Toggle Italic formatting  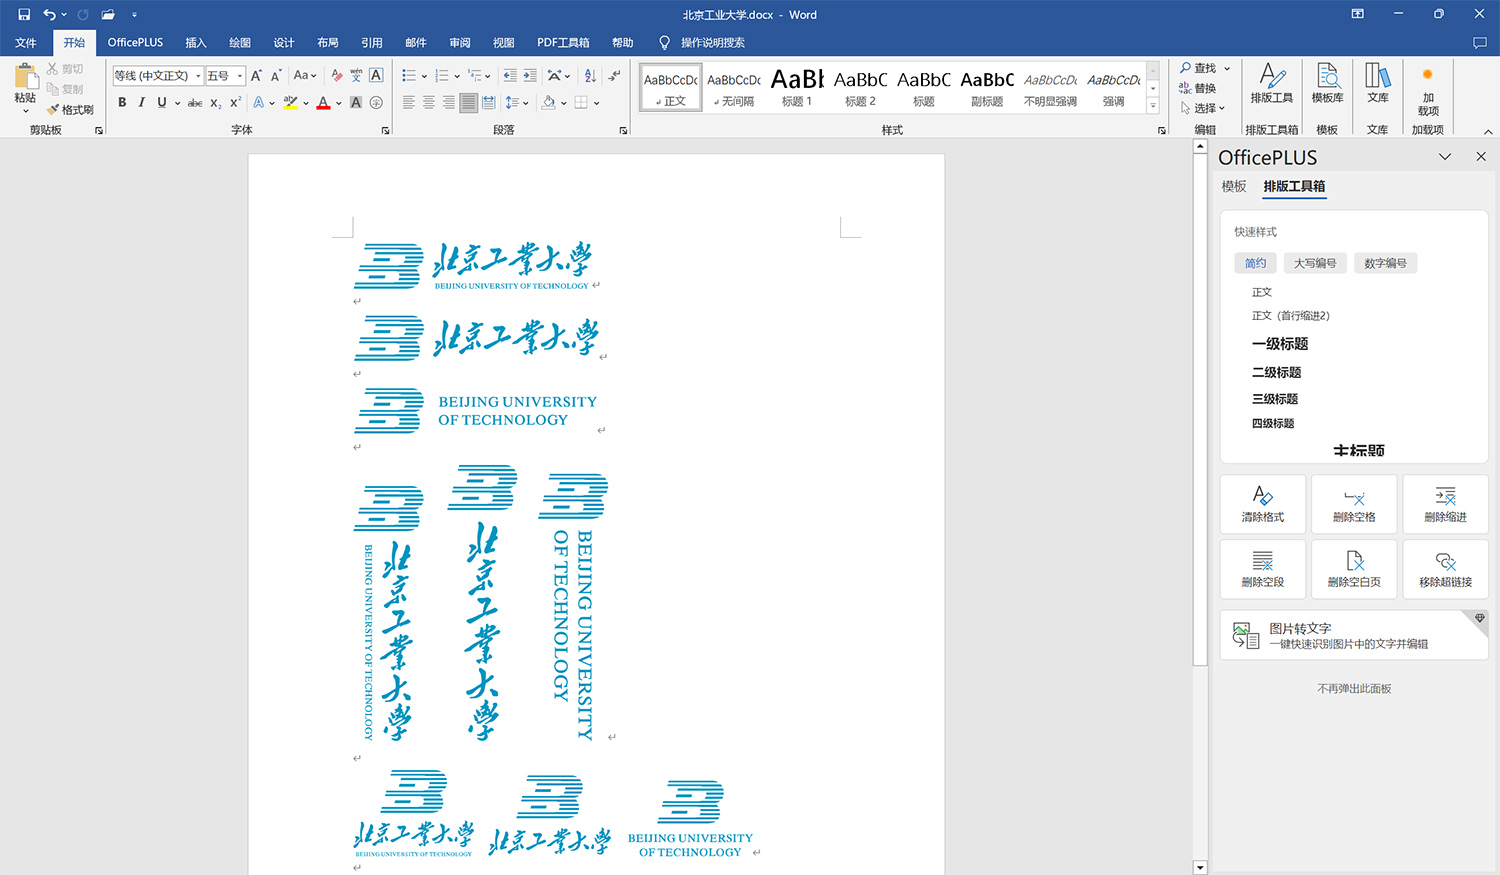[142, 102]
